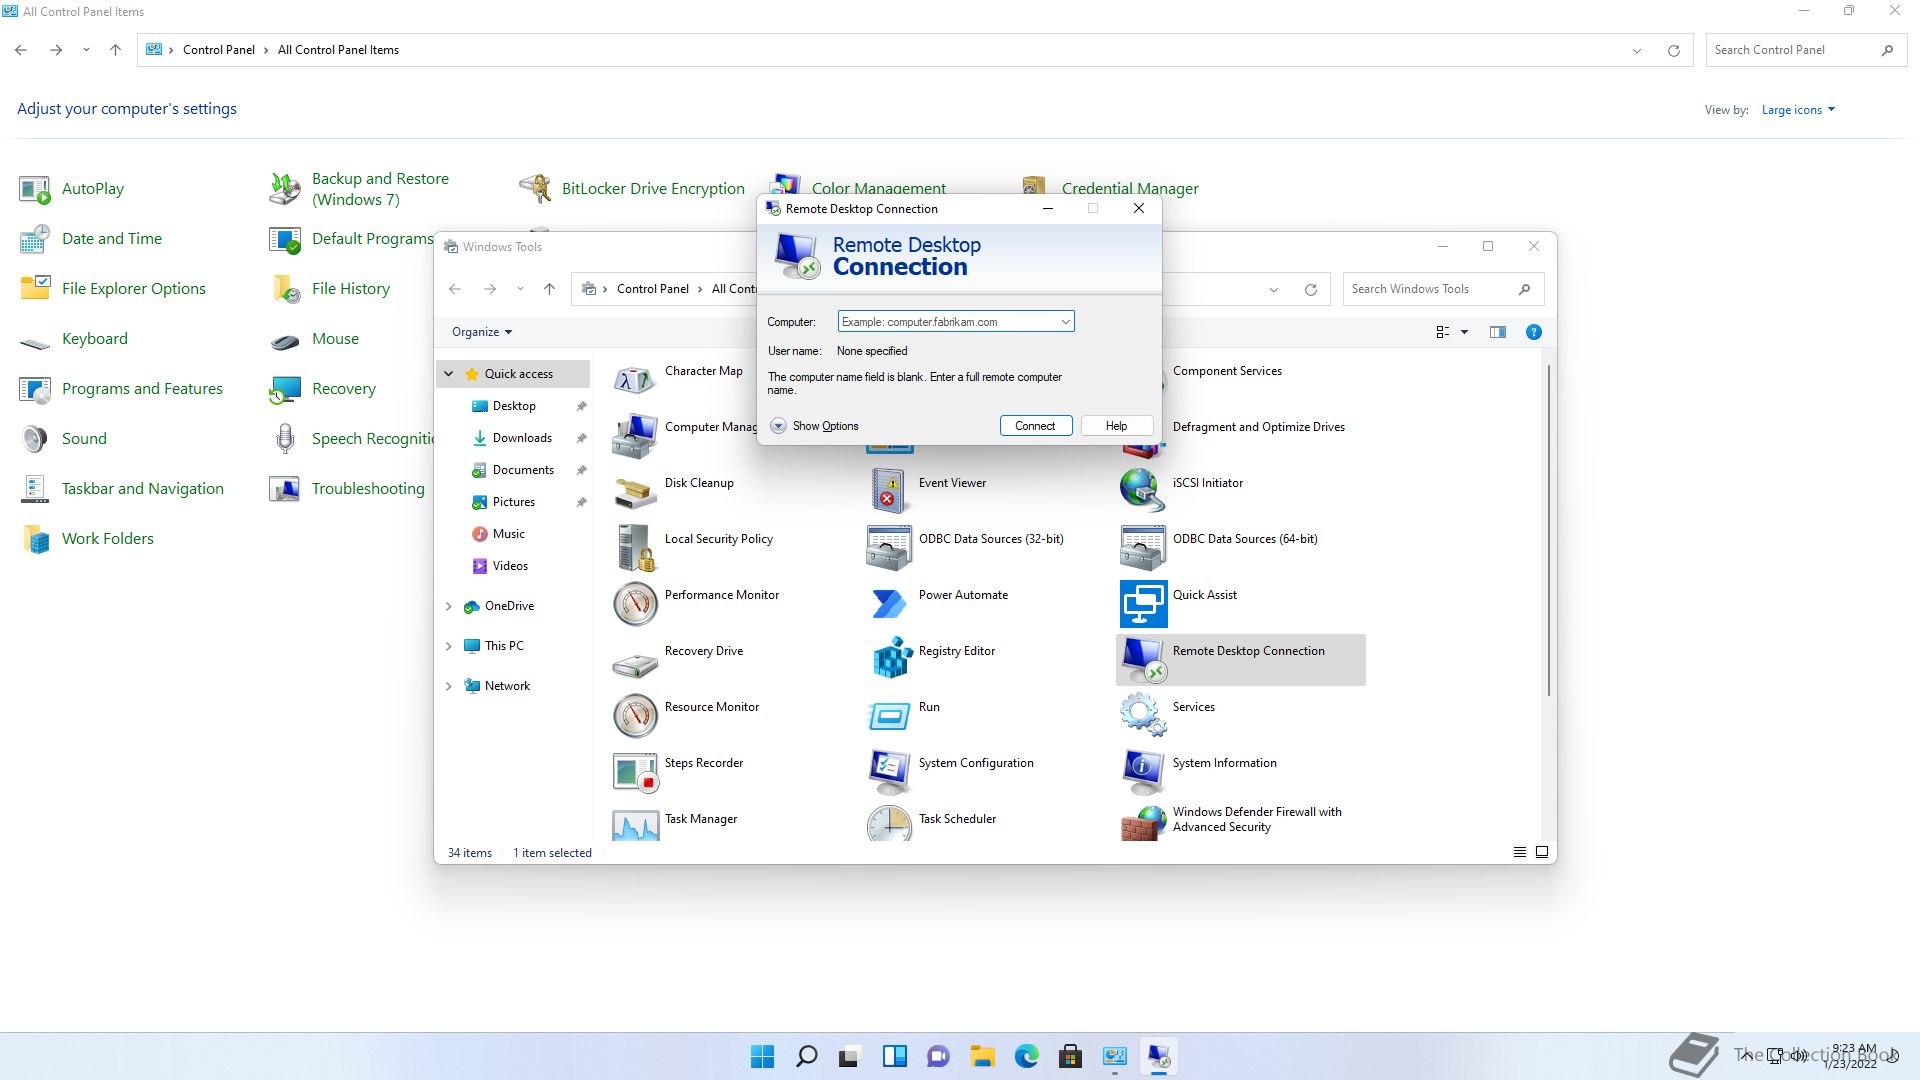Open the System Information icon

coord(1143,771)
